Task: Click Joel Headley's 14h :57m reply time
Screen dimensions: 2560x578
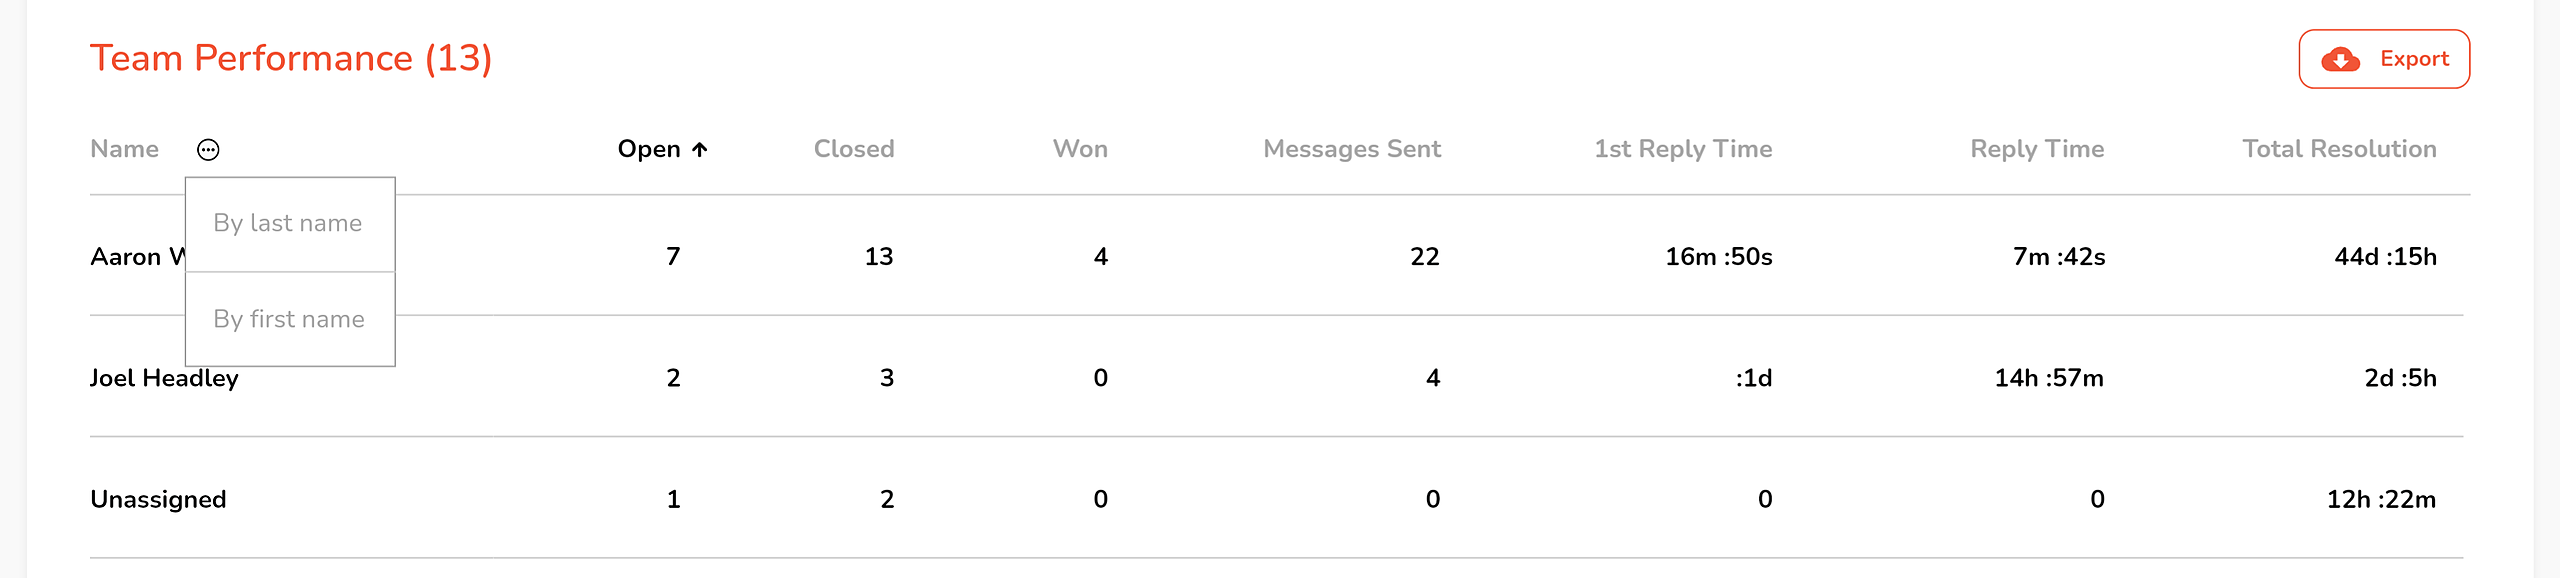Action: pyautogui.click(x=2048, y=378)
